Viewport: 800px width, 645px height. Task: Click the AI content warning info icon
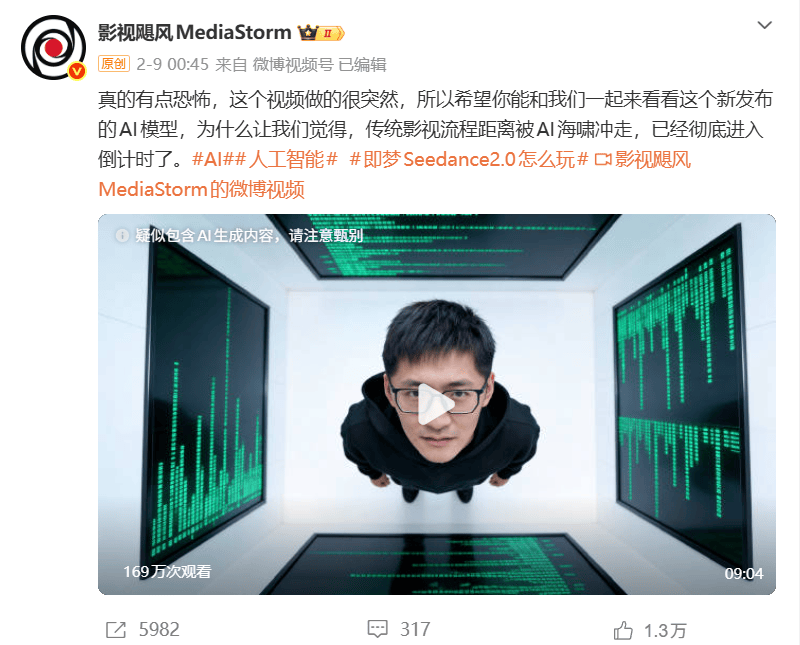point(122,235)
